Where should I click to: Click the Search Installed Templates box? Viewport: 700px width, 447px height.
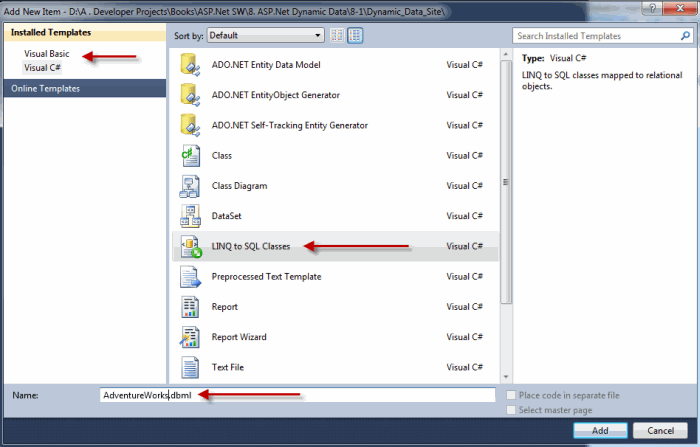603,36
